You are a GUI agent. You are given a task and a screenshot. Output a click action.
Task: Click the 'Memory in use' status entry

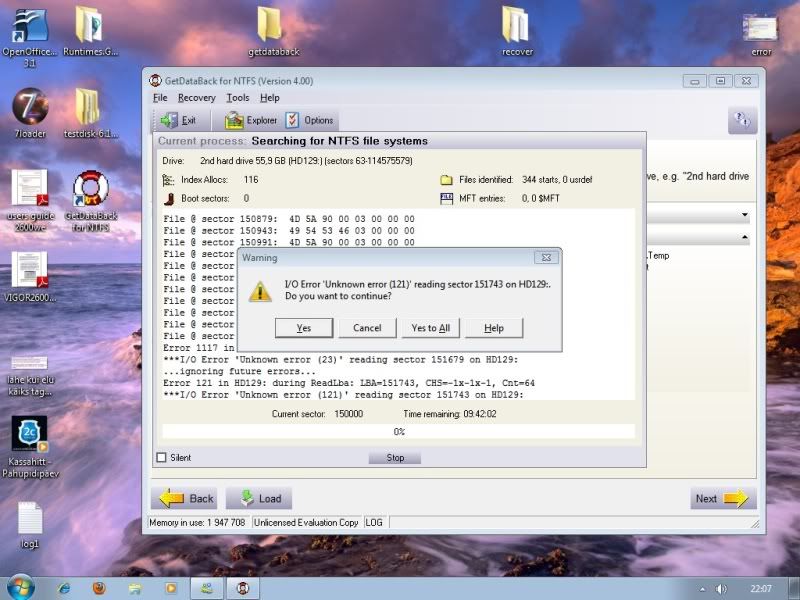click(196, 522)
